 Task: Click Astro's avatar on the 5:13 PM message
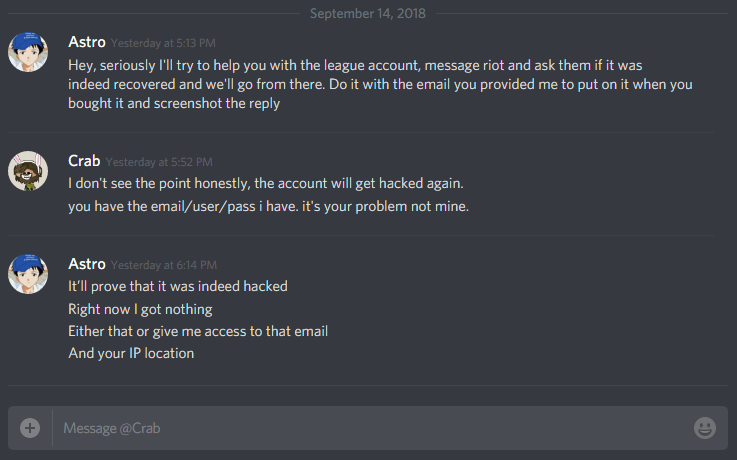point(28,52)
